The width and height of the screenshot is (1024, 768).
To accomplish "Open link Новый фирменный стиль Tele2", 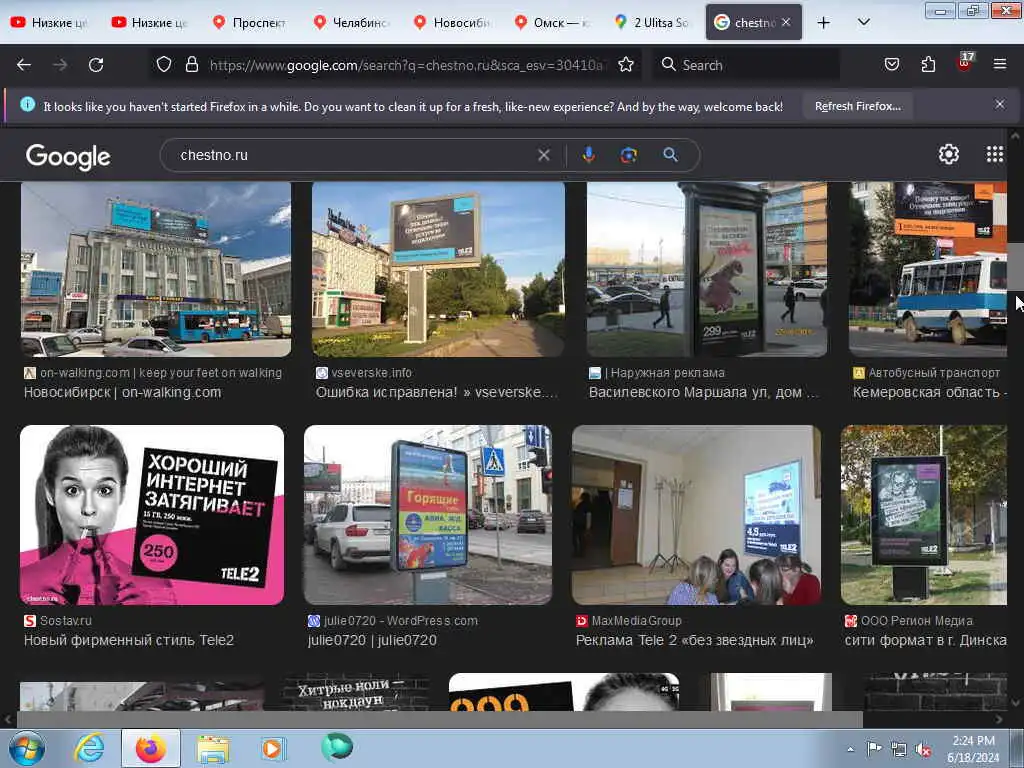I will 129,640.
